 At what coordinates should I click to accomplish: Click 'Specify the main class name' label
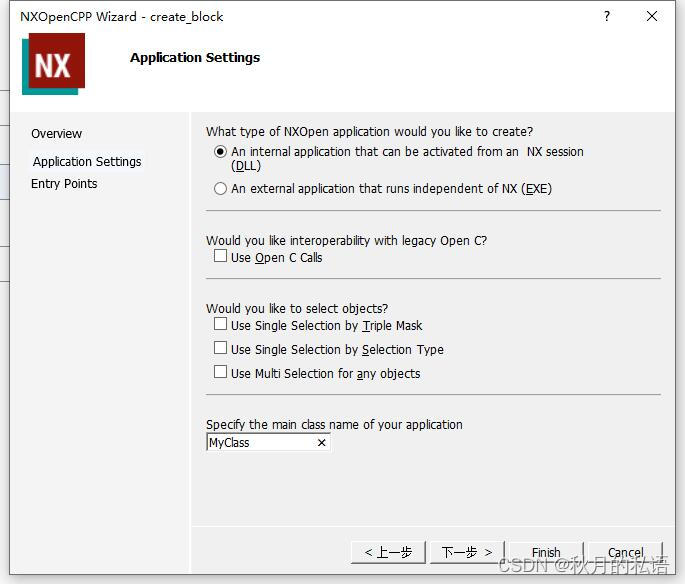(334, 425)
